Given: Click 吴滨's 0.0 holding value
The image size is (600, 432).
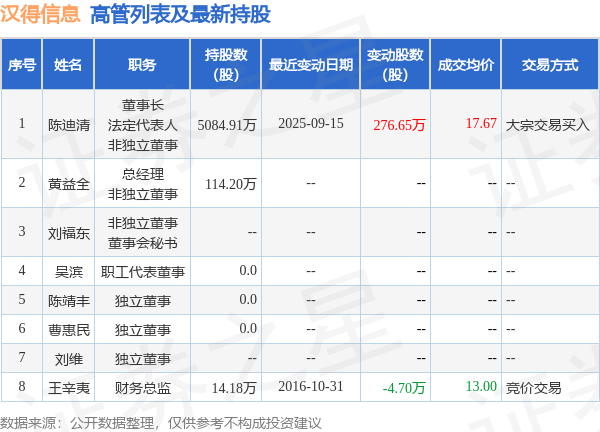Looking at the screenshot, I should pyautogui.click(x=248, y=271).
